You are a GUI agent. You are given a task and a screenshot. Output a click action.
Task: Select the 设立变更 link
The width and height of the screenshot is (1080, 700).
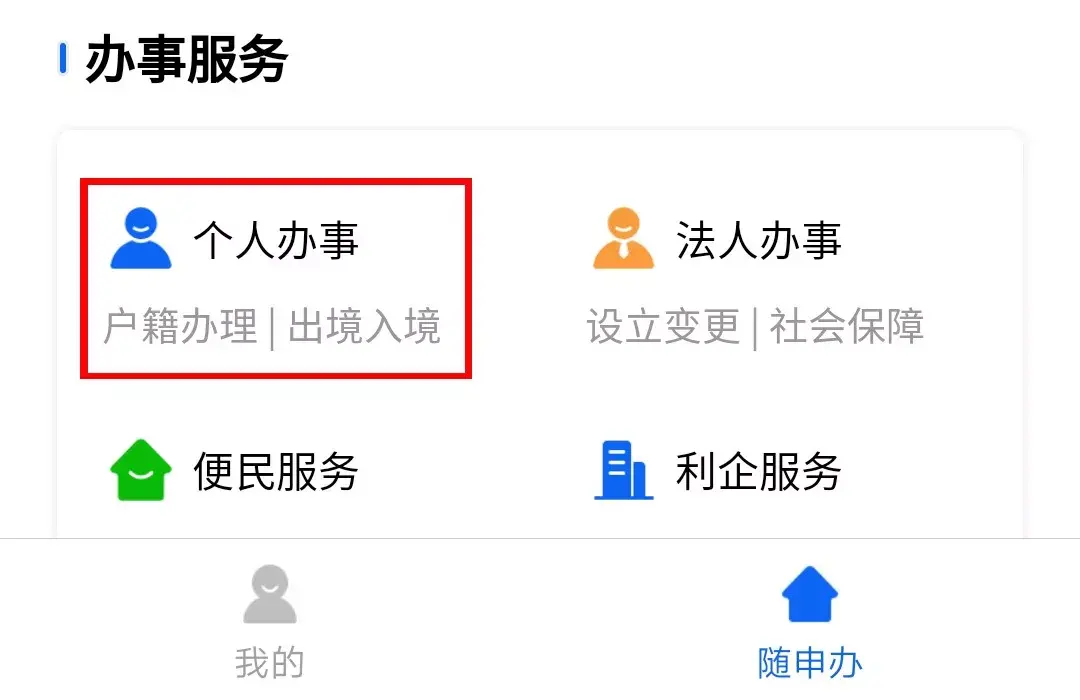click(x=663, y=326)
